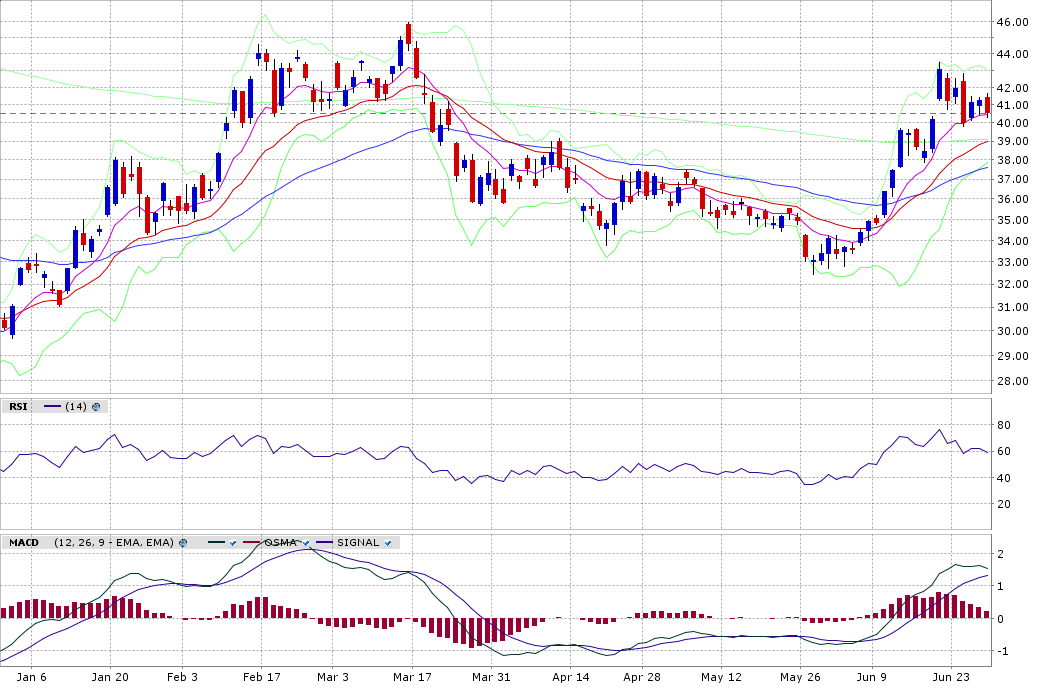Uncheck the OSMA histogram checkbox
Viewport: 1037px width, 691px height.
tap(306, 543)
